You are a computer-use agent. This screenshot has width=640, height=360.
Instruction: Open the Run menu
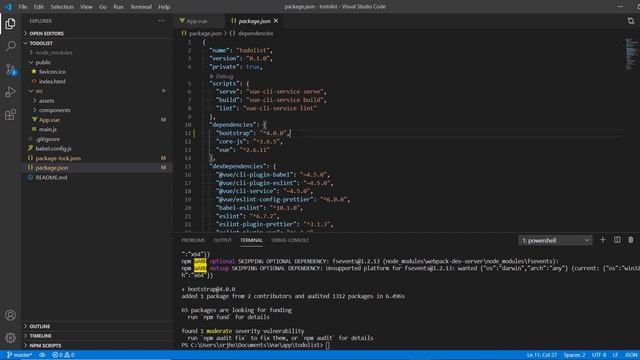[118, 7]
